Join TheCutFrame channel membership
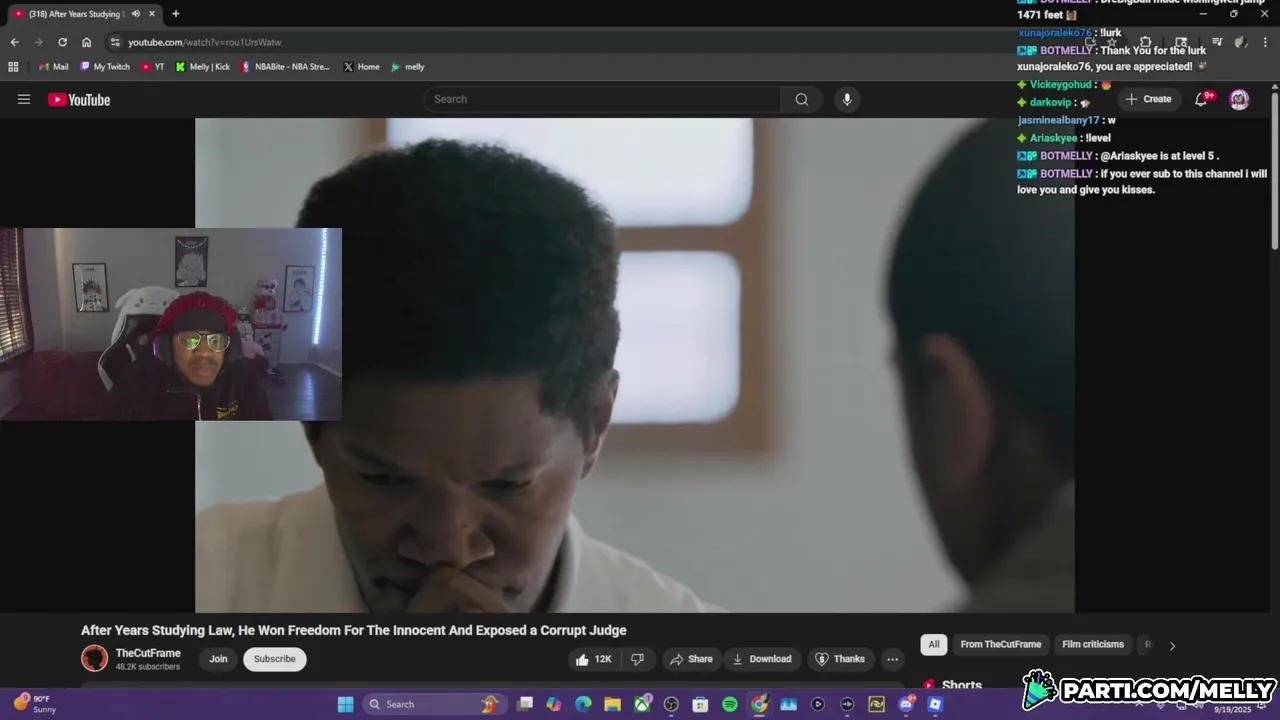Screen dimensions: 1280x720 [x=218, y=659]
